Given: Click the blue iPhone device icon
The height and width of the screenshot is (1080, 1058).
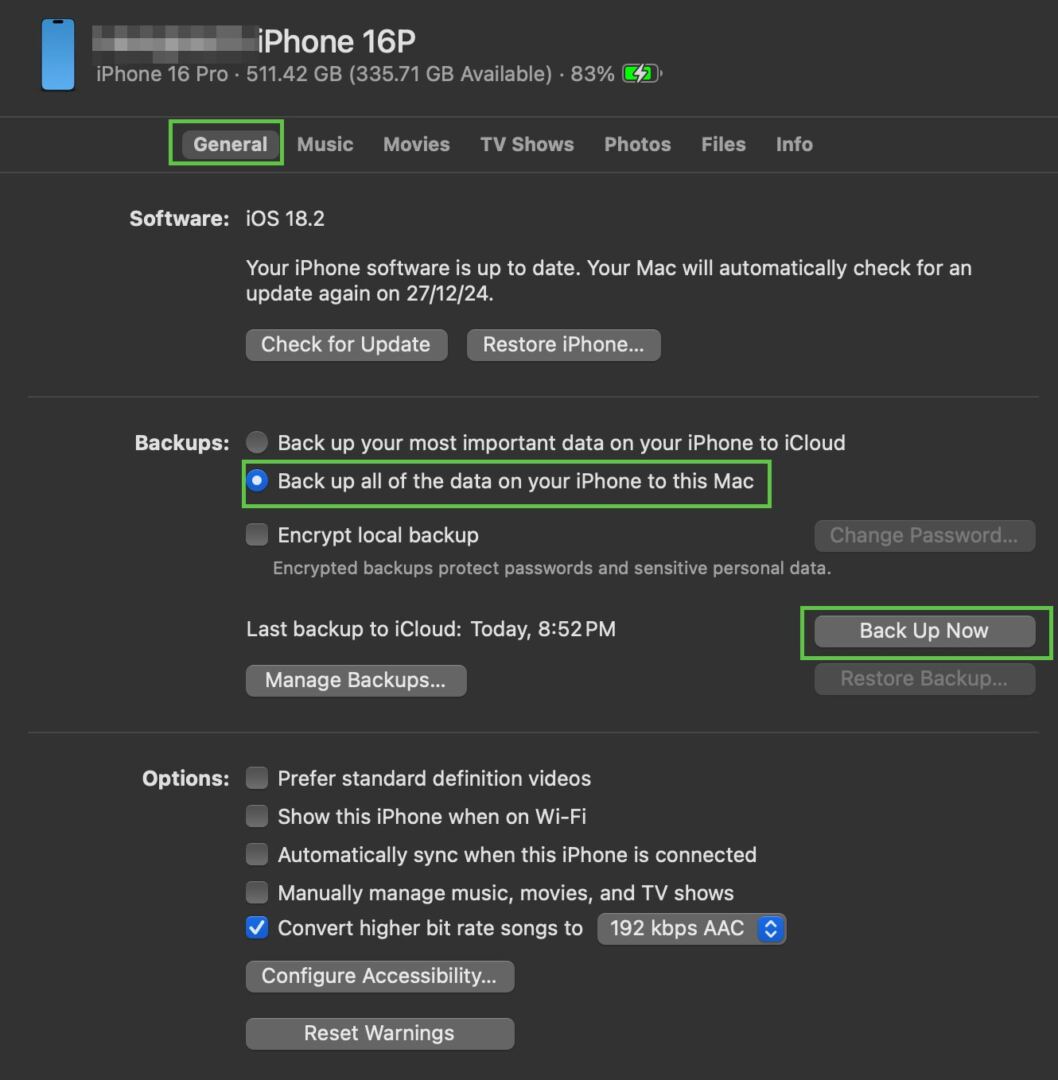Looking at the screenshot, I should (x=58, y=55).
